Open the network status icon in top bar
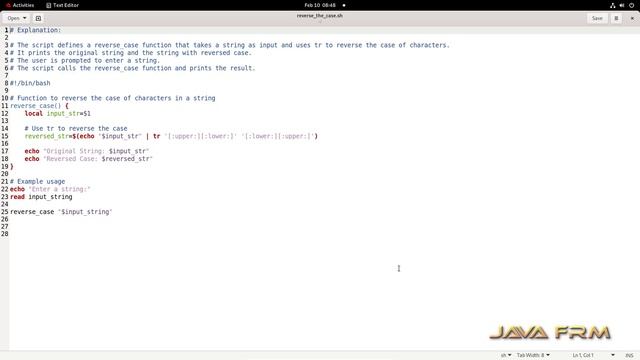Screen dimensions: 640x360 pos(612,5)
